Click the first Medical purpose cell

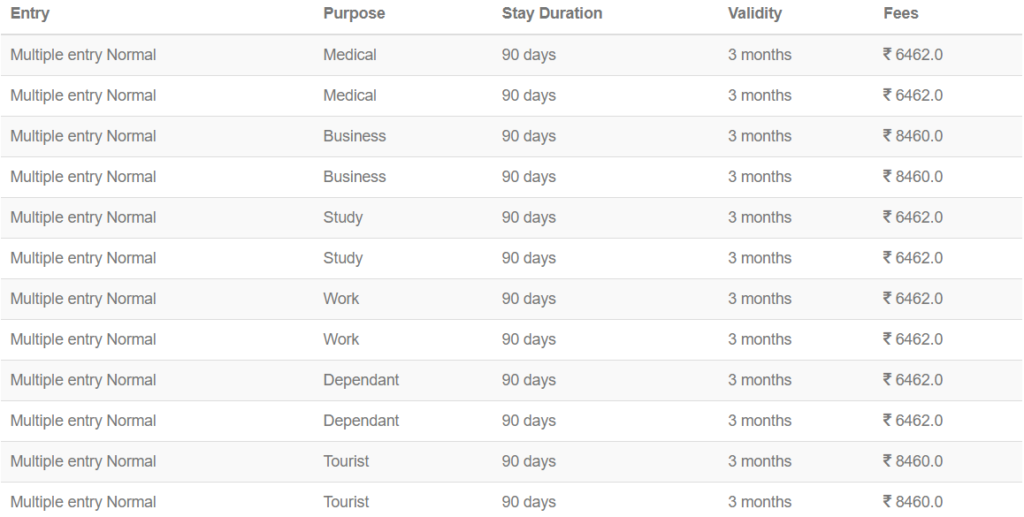coord(350,55)
